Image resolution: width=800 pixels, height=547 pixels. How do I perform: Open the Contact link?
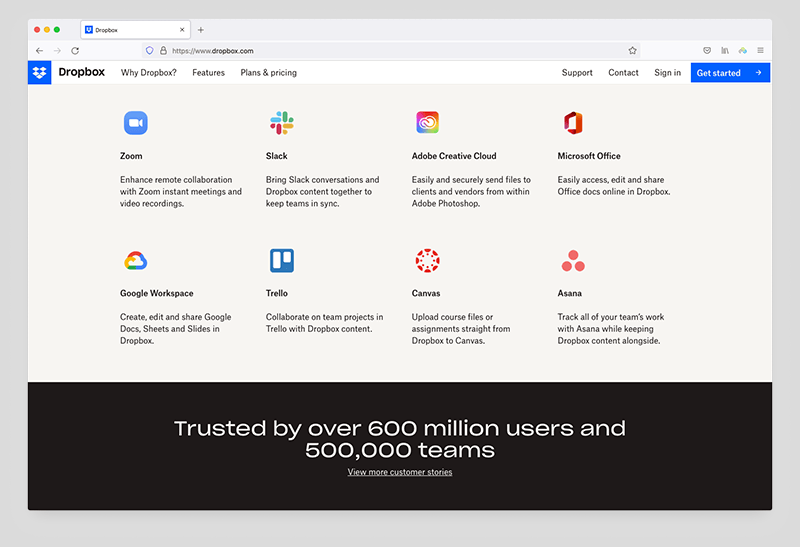[623, 72]
